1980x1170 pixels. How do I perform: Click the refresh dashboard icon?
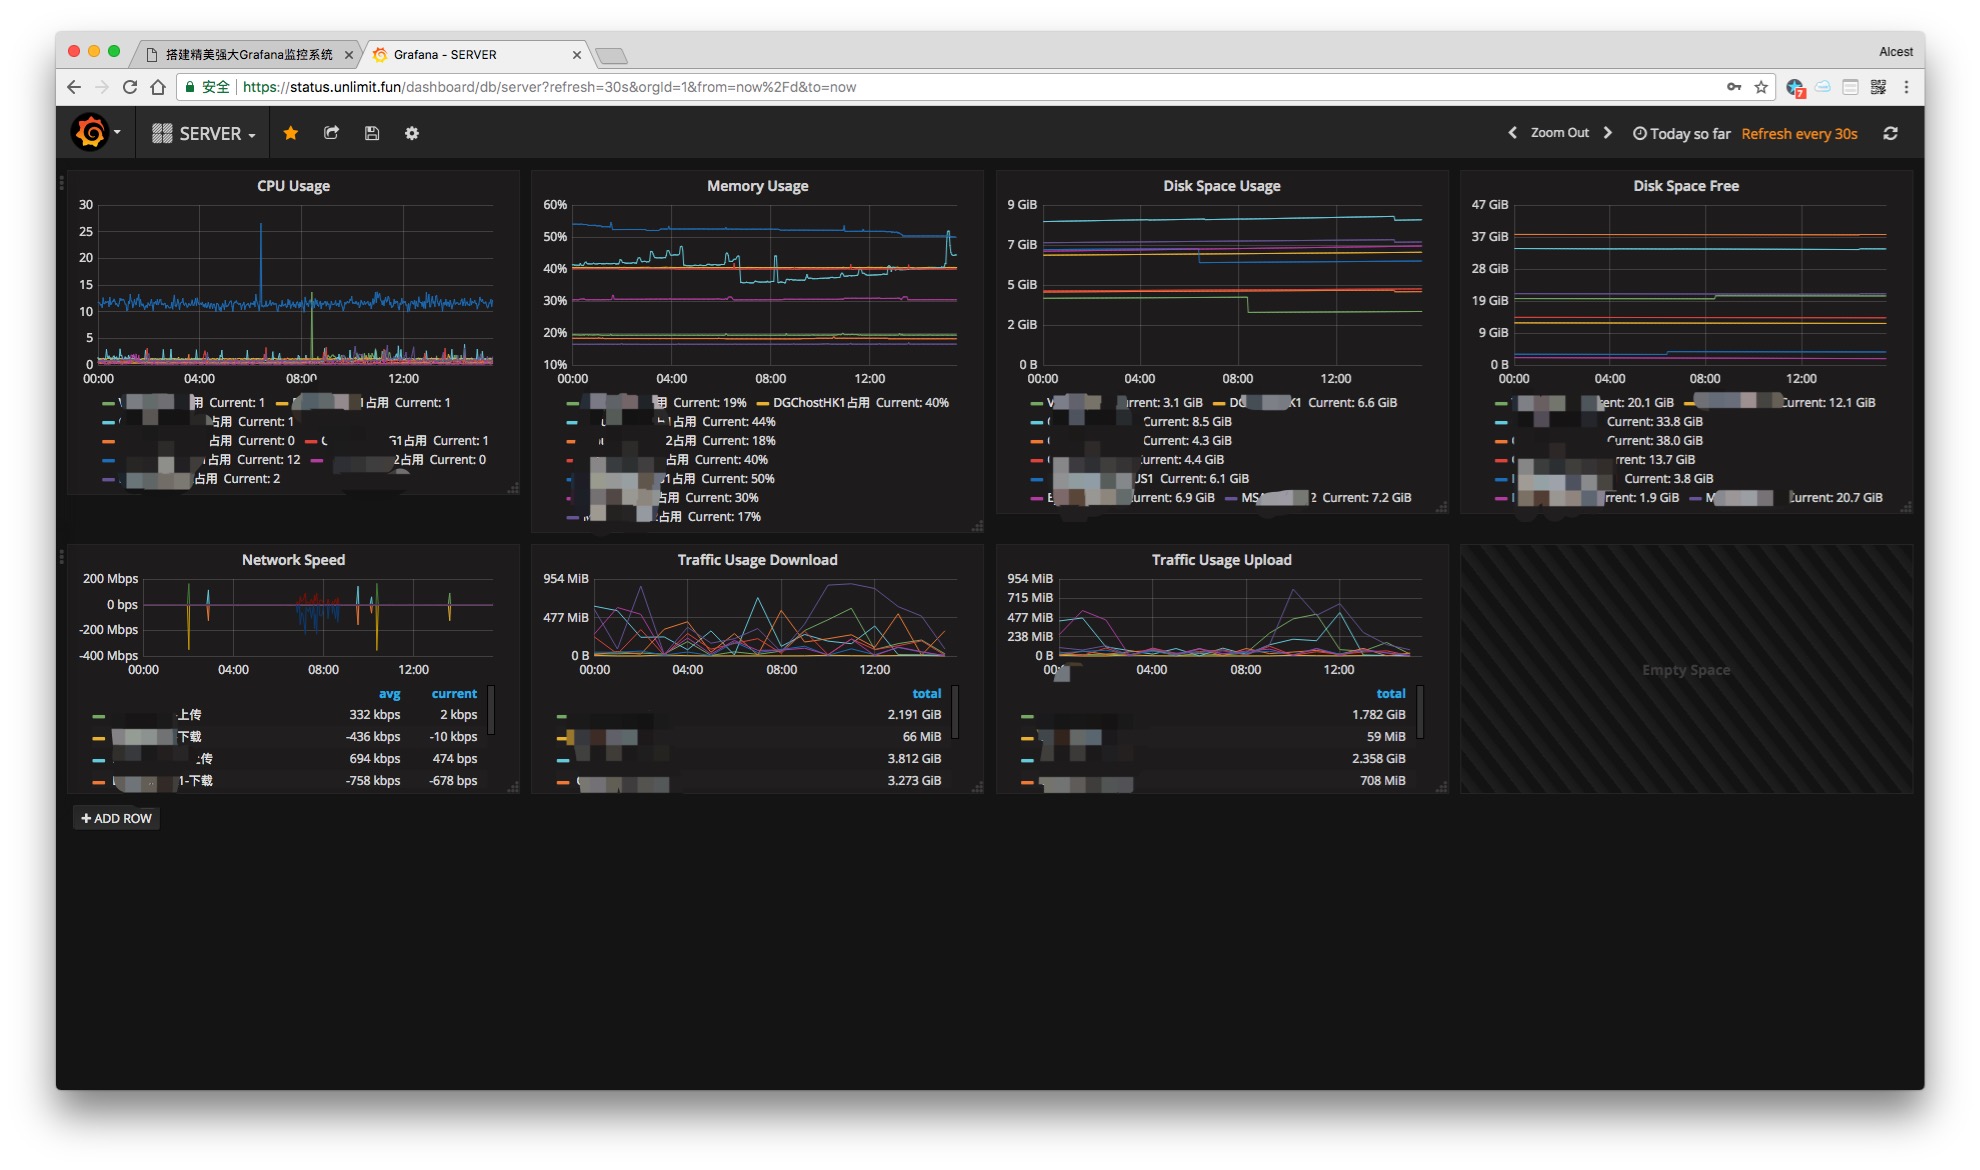point(1890,133)
